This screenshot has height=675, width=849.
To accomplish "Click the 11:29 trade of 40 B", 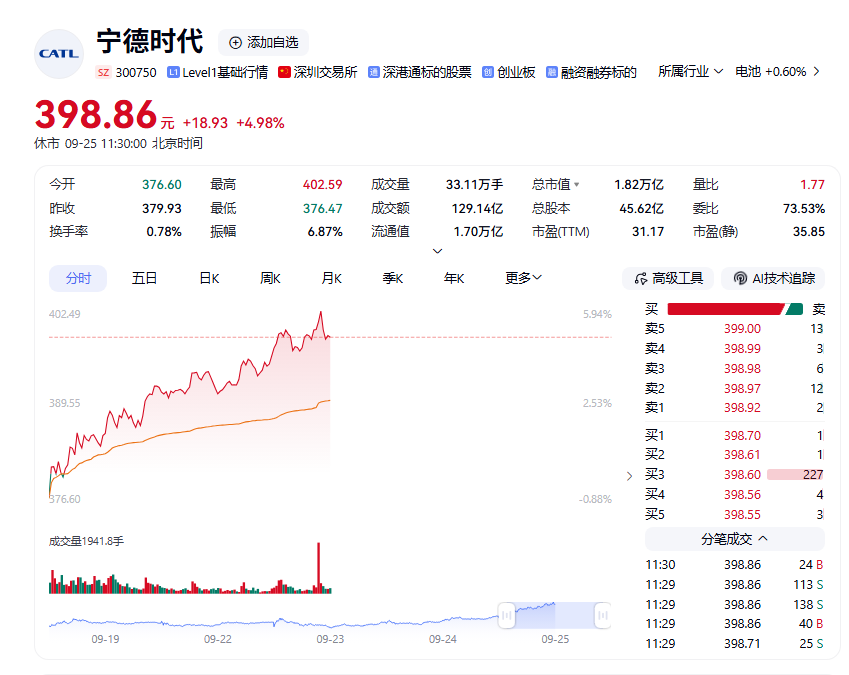I will (734, 624).
